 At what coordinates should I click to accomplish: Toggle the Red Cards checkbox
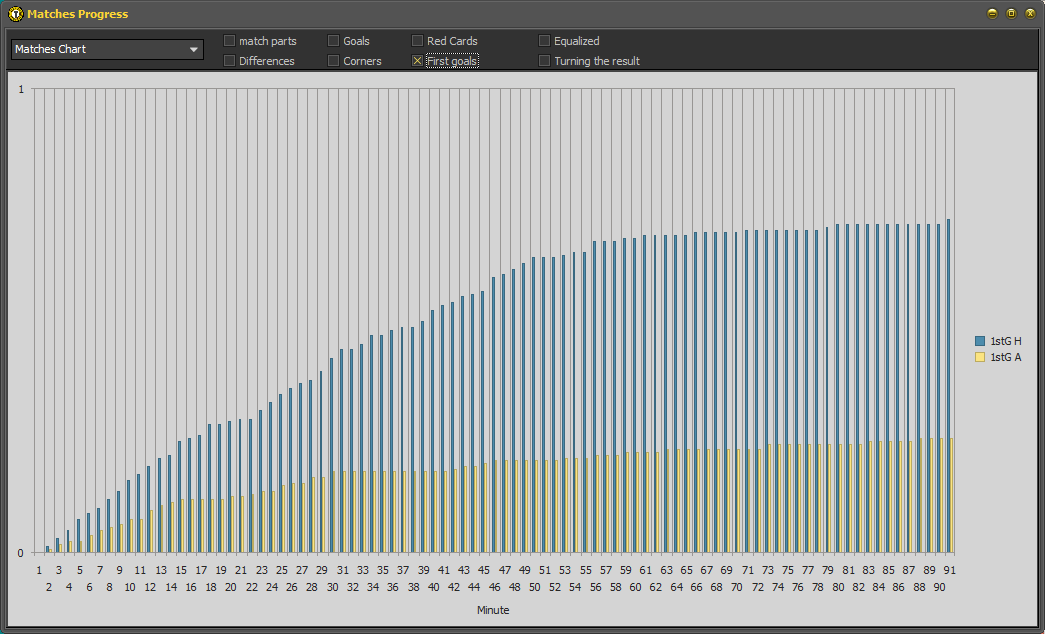[x=418, y=41]
